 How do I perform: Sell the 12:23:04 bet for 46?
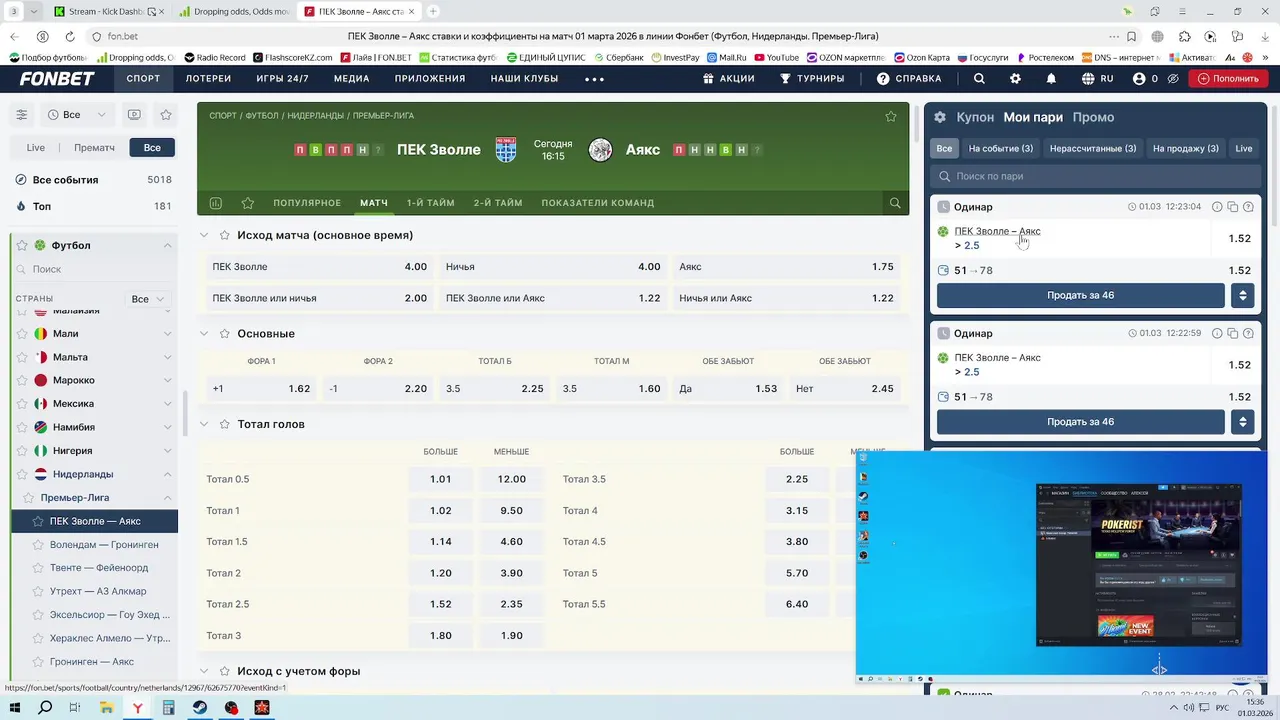[1080, 295]
